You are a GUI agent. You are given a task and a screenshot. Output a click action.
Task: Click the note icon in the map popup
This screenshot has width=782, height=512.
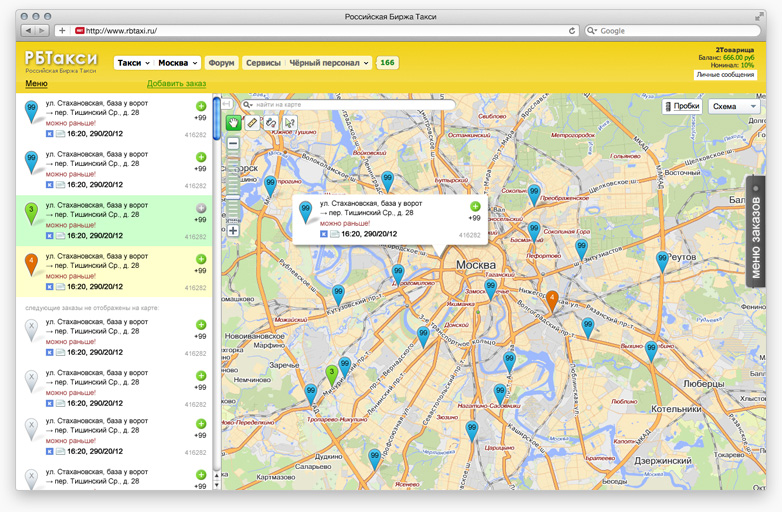[x=334, y=234]
